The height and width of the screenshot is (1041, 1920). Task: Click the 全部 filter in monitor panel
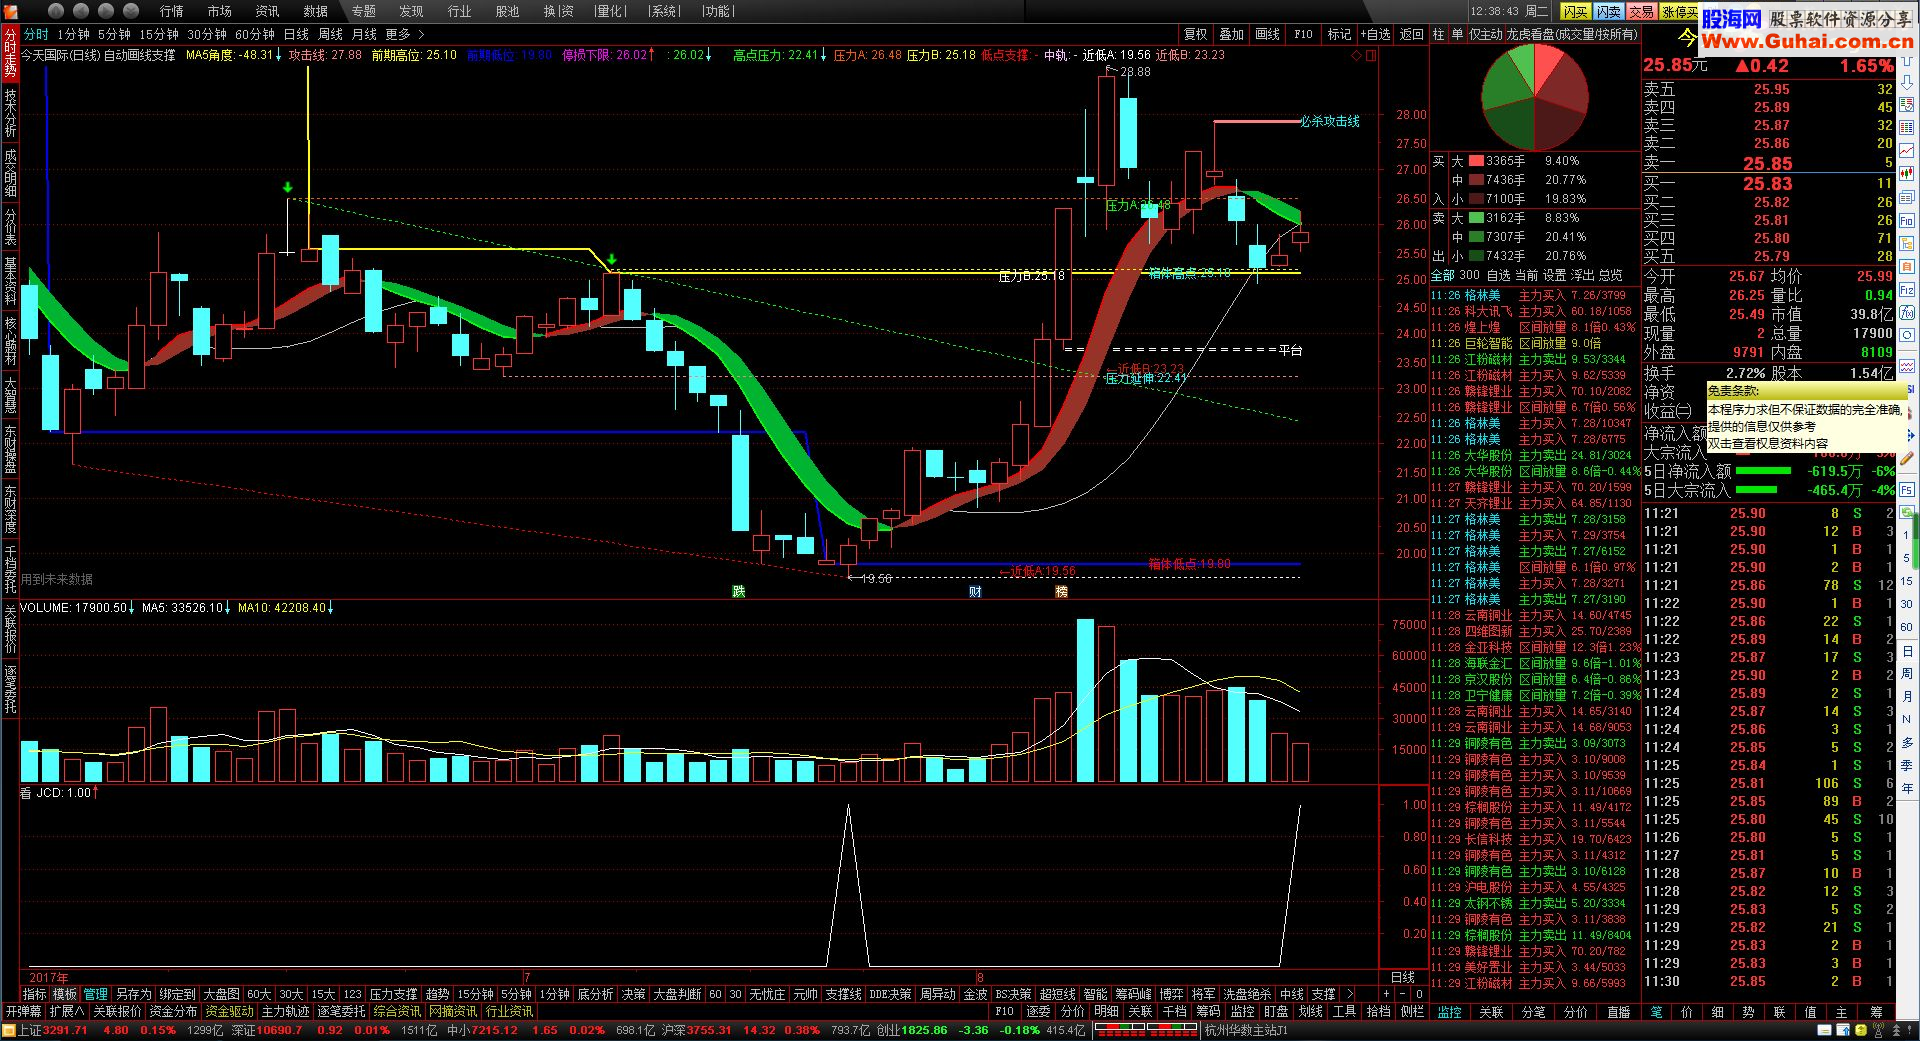tap(1443, 275)
